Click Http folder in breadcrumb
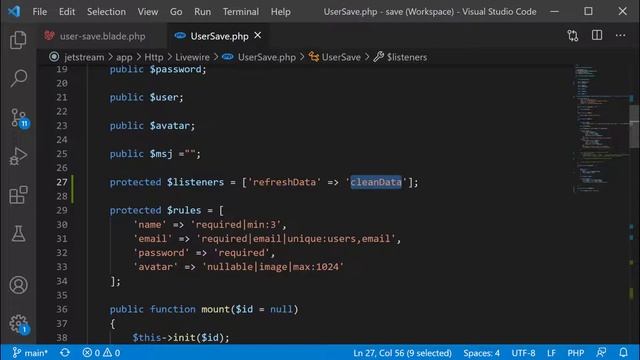The image size is (640, 360). (x=154, y=57)
